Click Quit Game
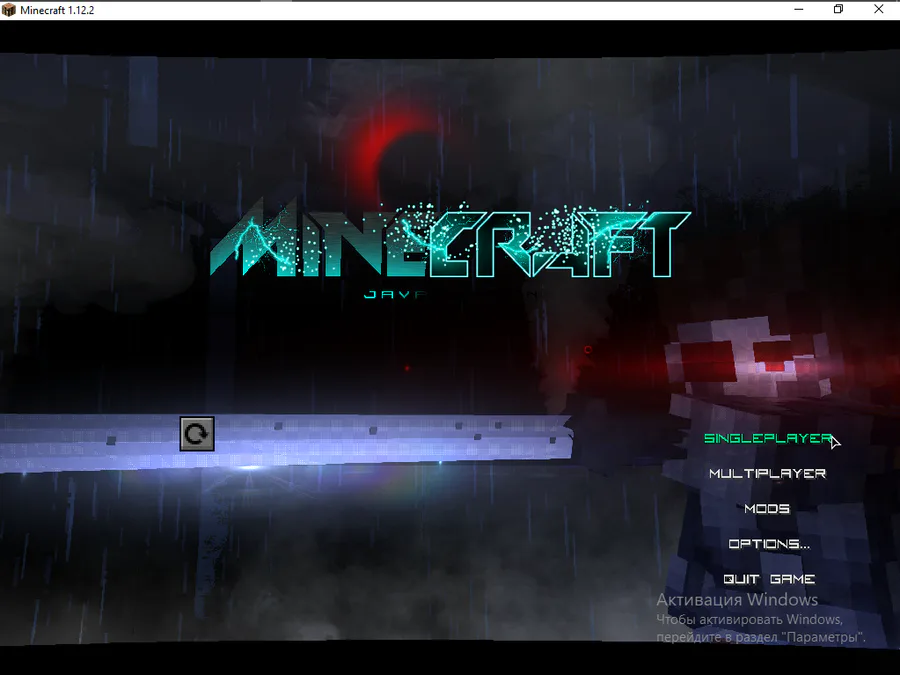This screenshot has width=900, height=675. (x=769, y=579)
